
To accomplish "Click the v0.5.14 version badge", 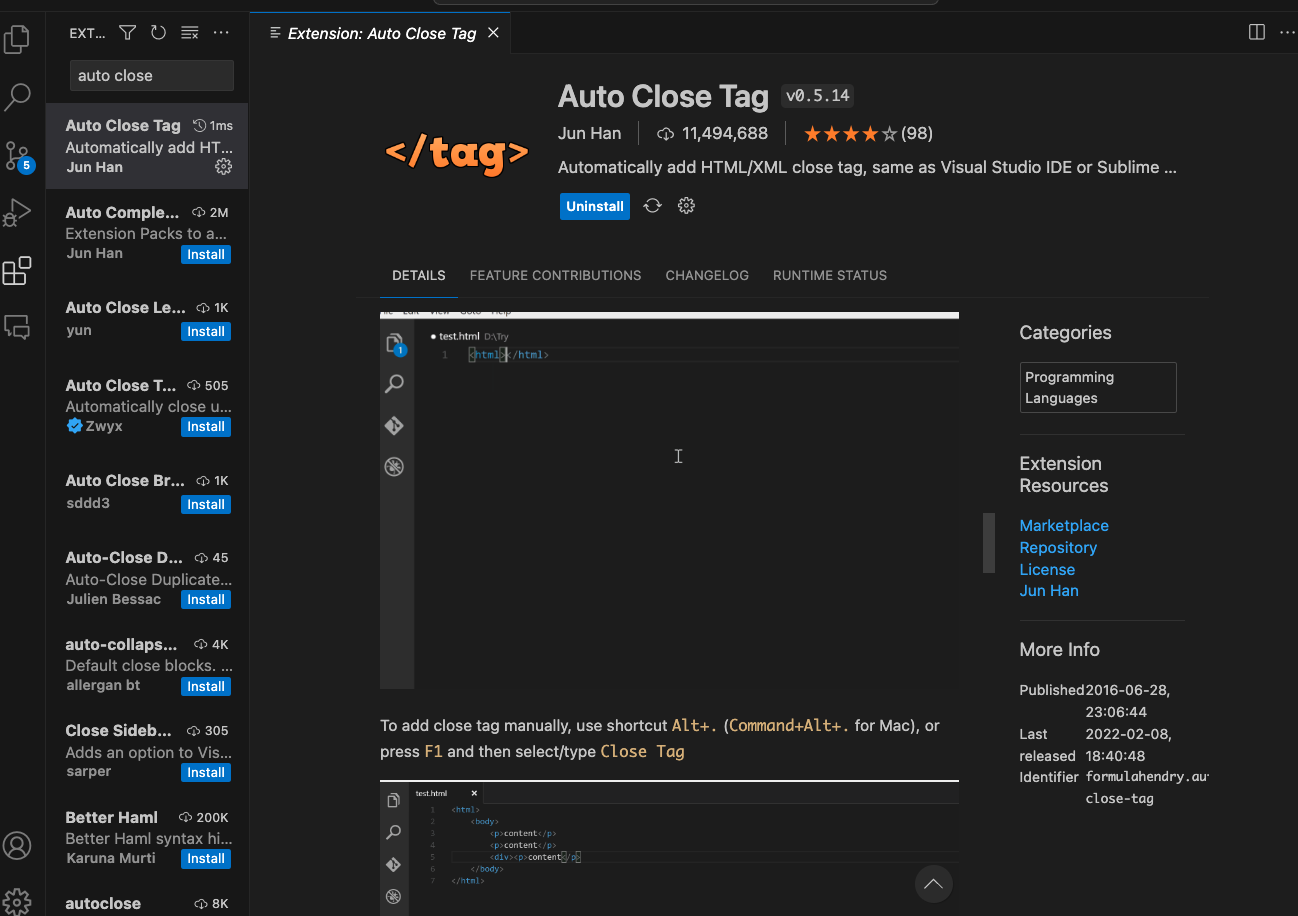I will pyautogui.click(x=817, y=96).
